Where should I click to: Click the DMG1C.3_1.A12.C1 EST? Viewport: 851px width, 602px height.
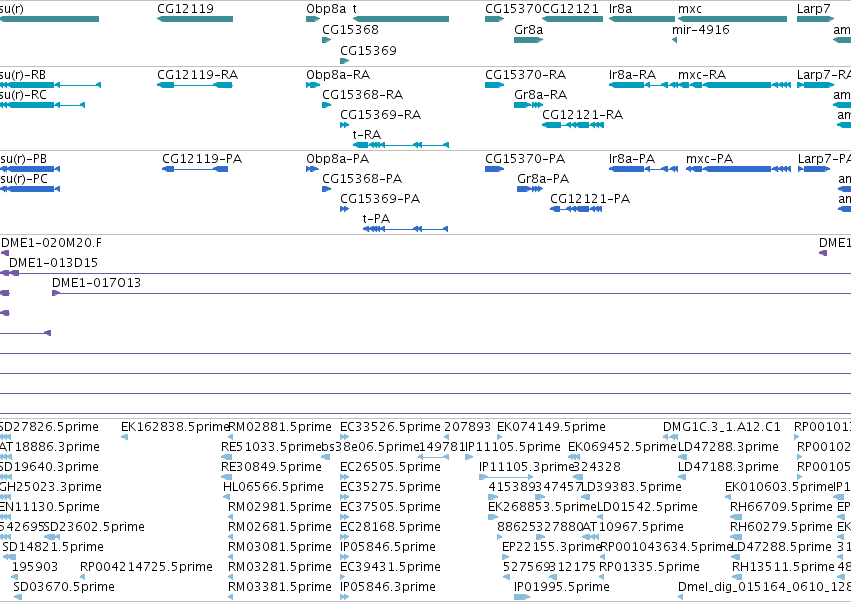point(670,437)
